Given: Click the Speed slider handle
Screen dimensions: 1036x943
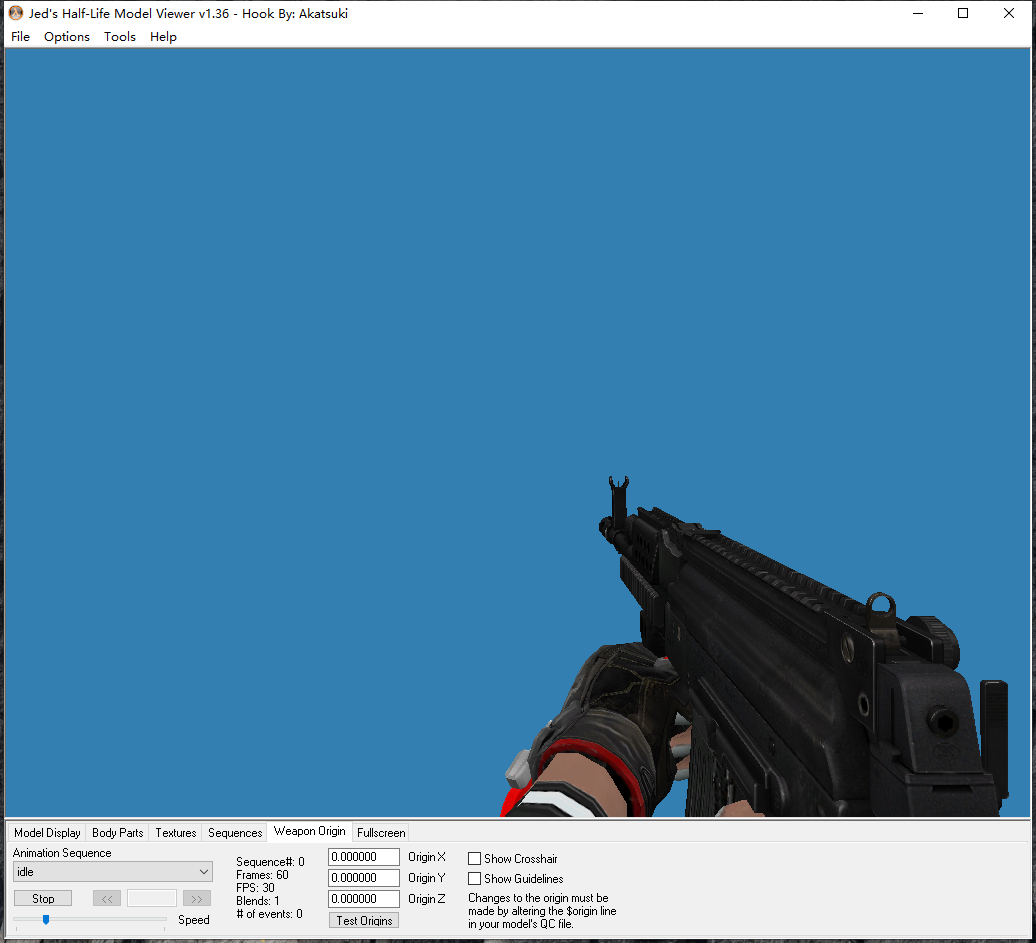Looking at the screenshot, I should (x=46, y=919).
